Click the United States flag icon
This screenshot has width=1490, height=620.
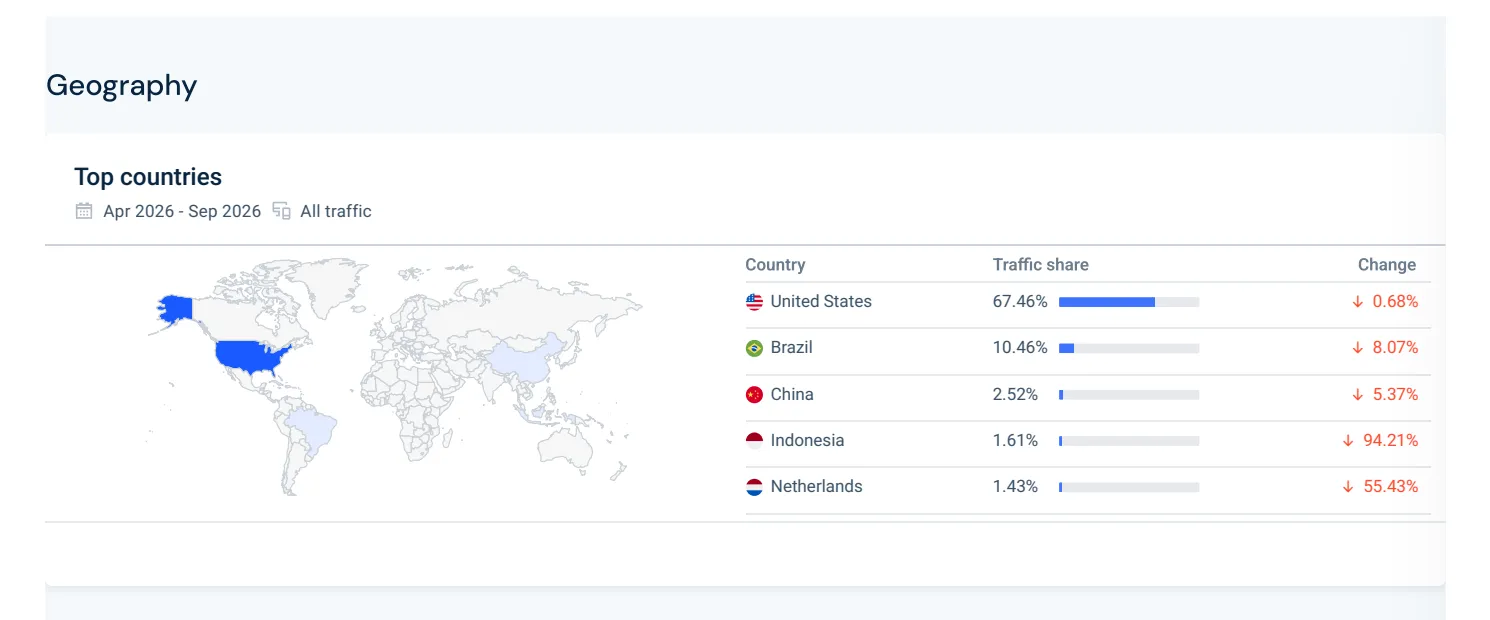[x=754, y=302]
